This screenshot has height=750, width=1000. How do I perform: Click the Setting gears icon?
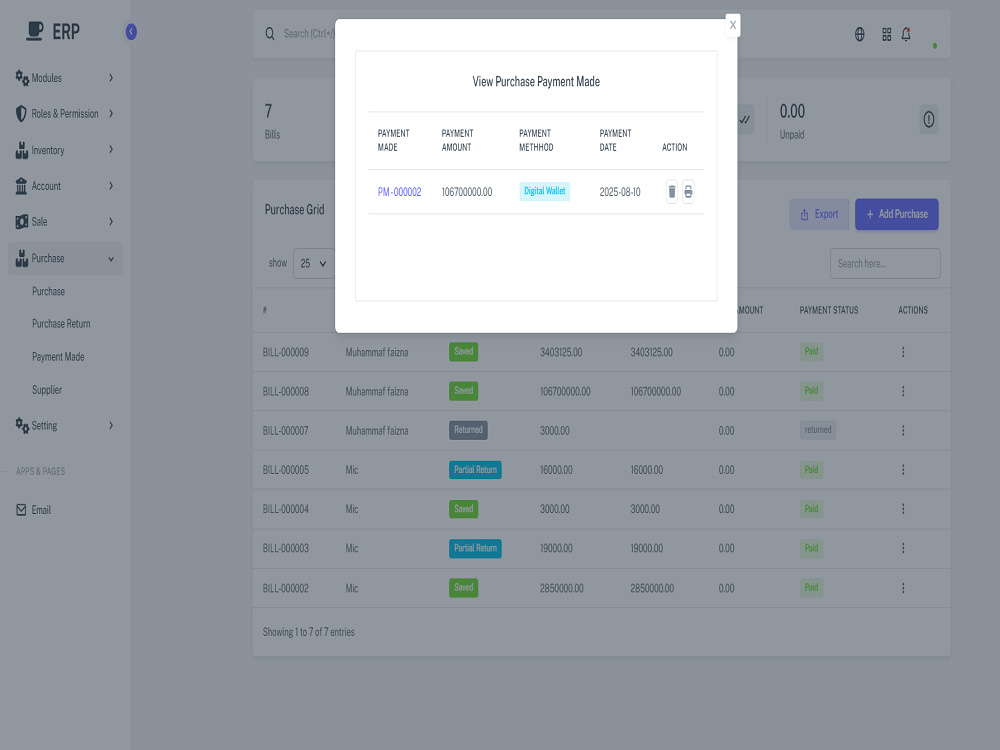tap(22, 425)
